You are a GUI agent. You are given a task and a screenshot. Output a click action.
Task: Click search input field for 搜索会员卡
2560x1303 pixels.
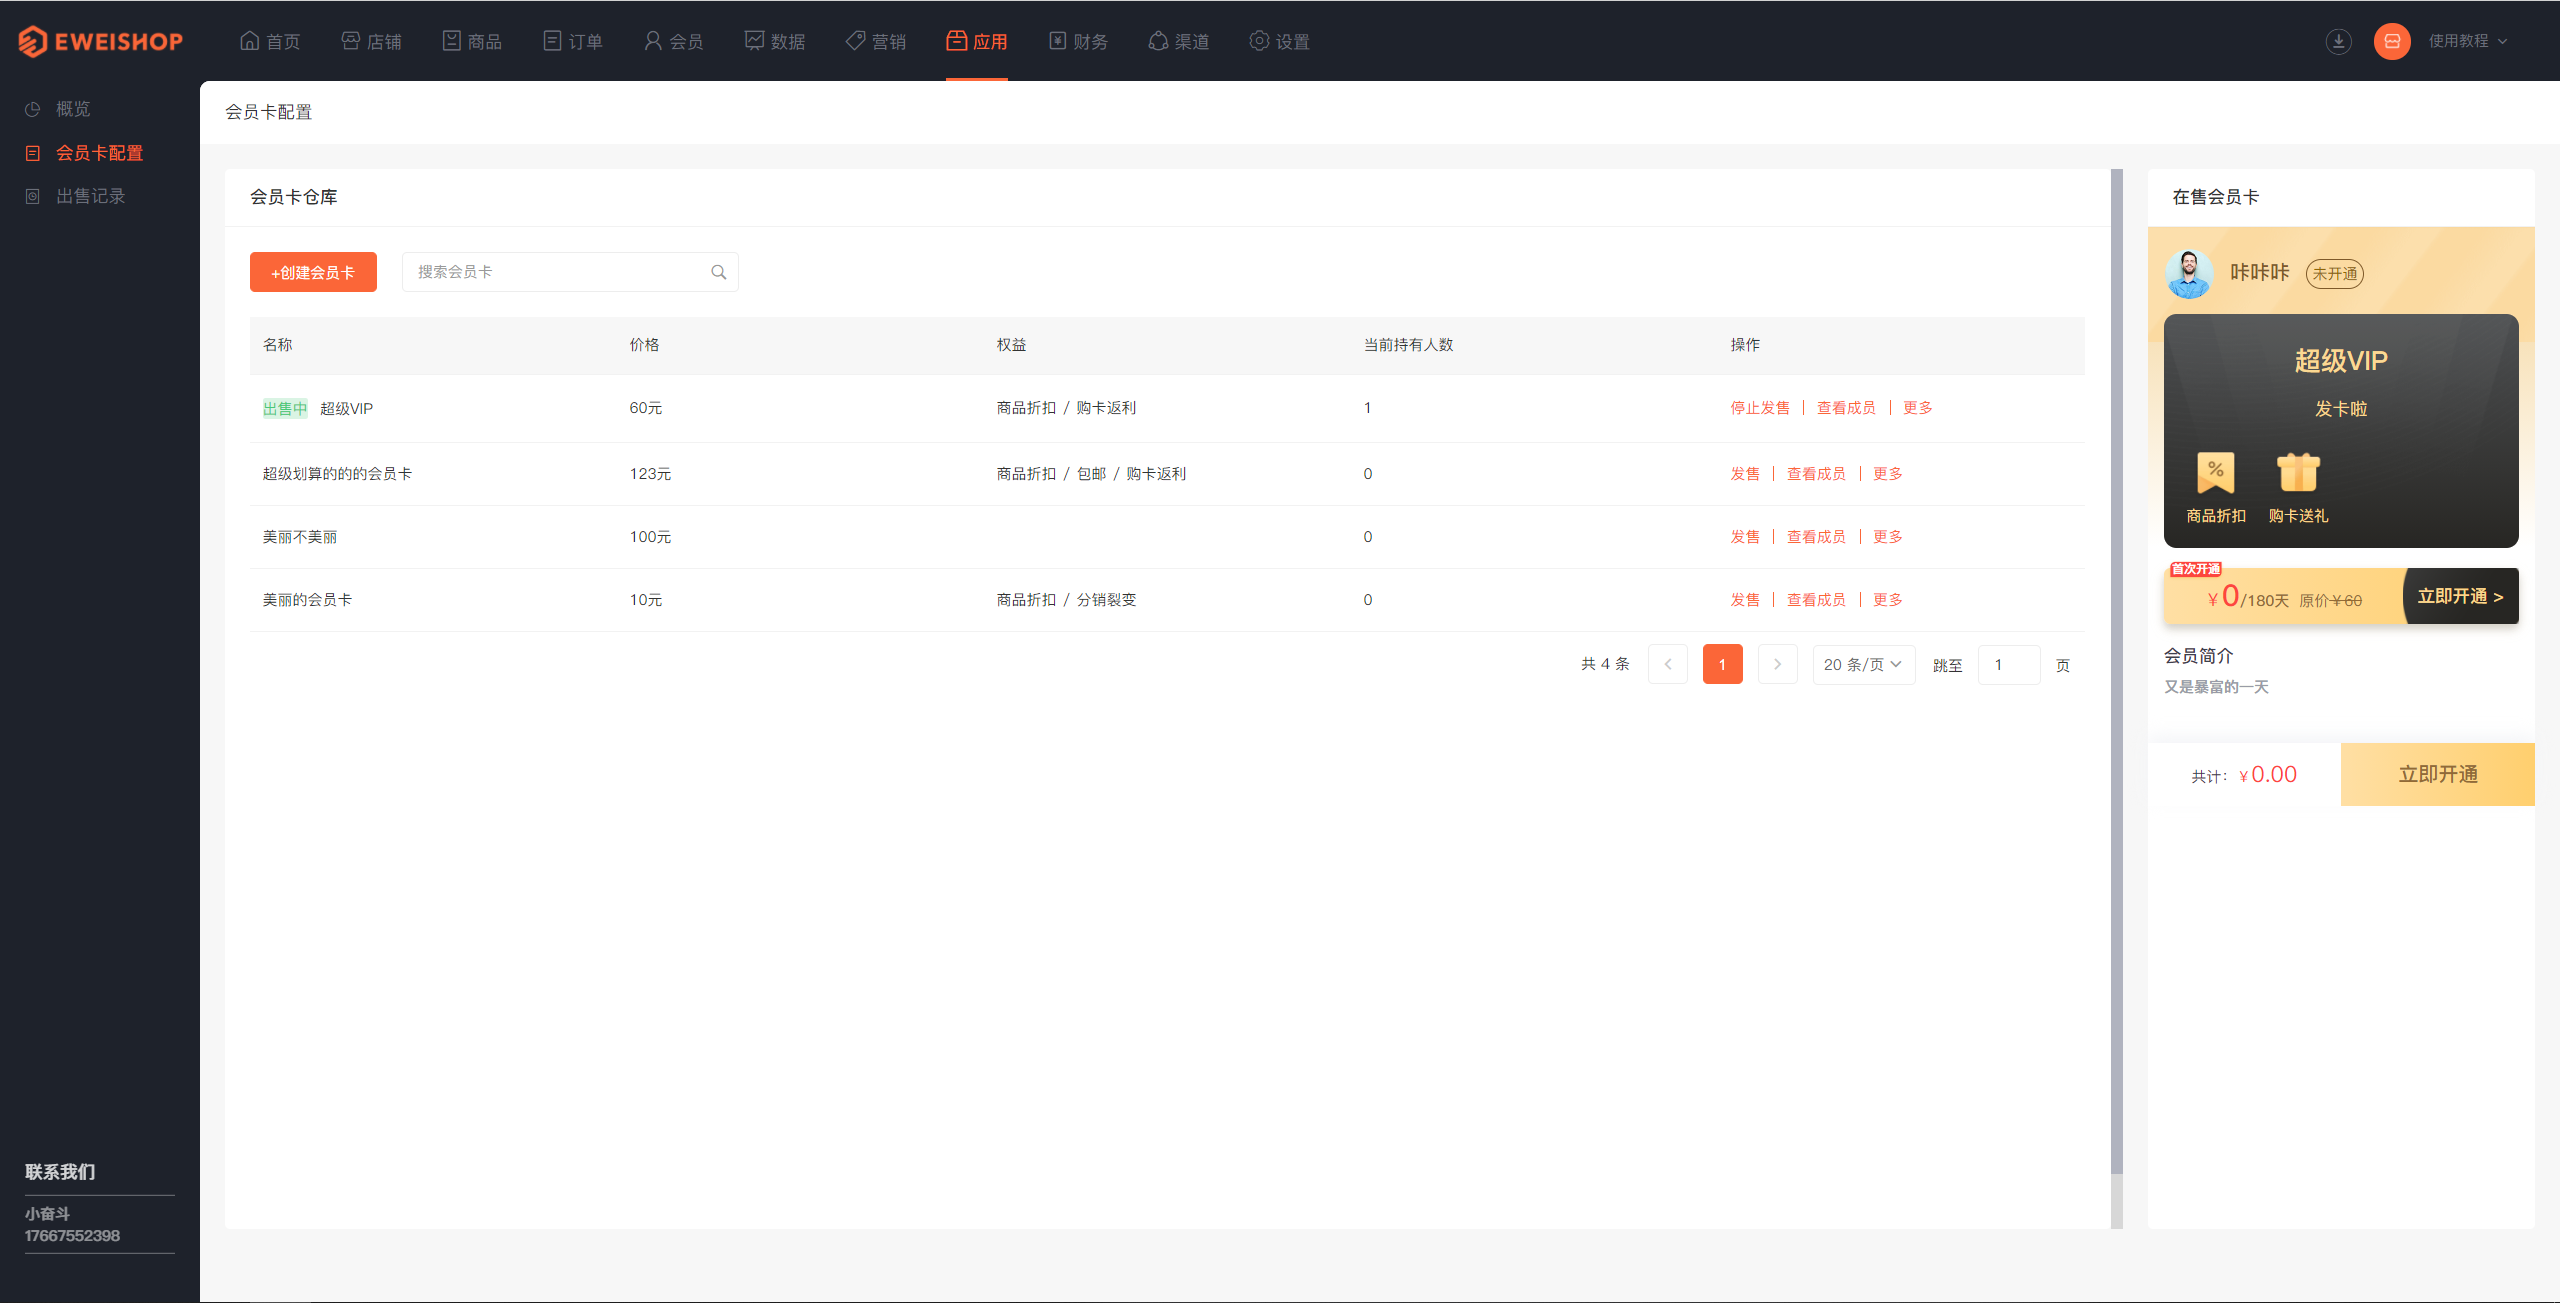tap(565, 273)
